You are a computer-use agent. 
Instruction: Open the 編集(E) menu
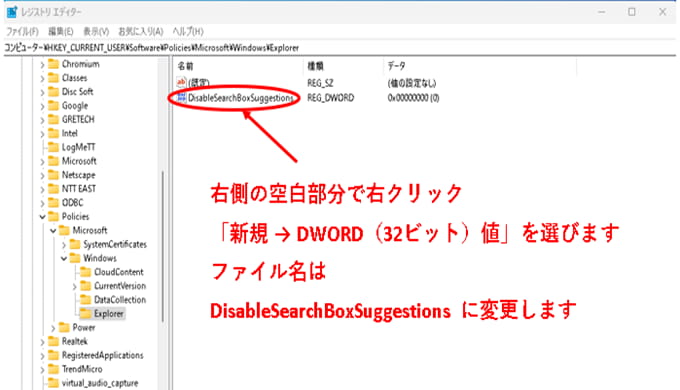coord(61,32)
